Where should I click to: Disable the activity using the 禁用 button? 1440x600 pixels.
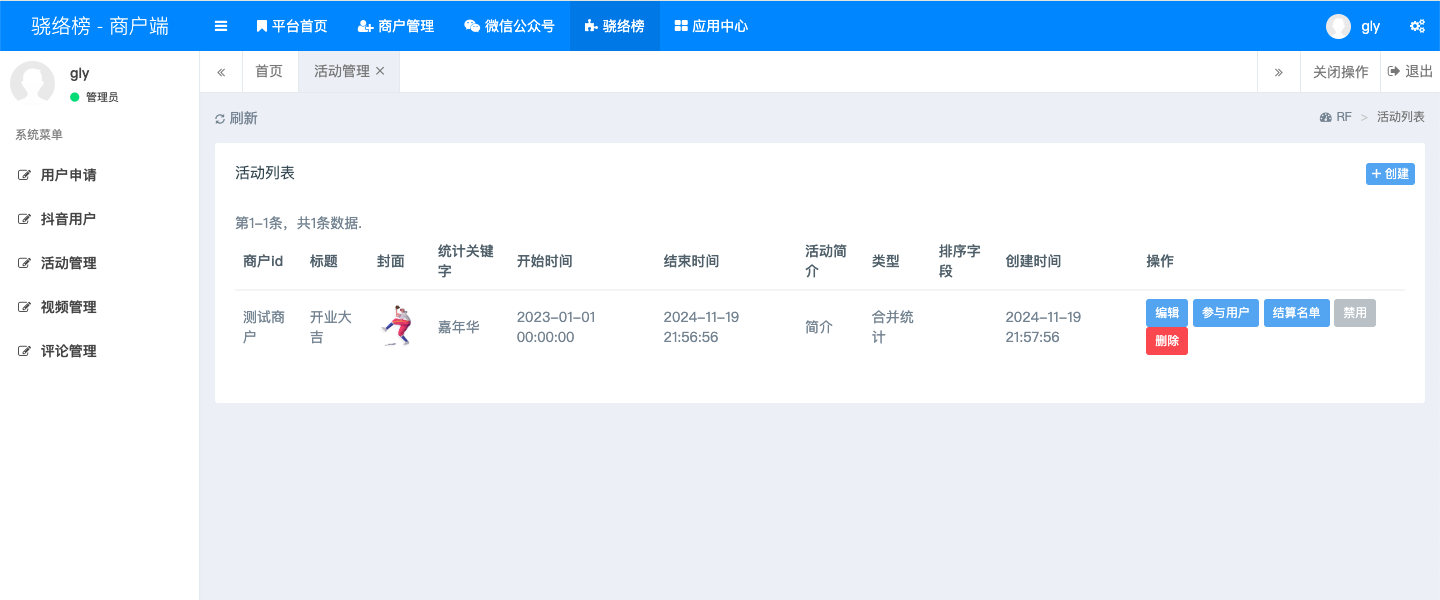pos(1355,313)
